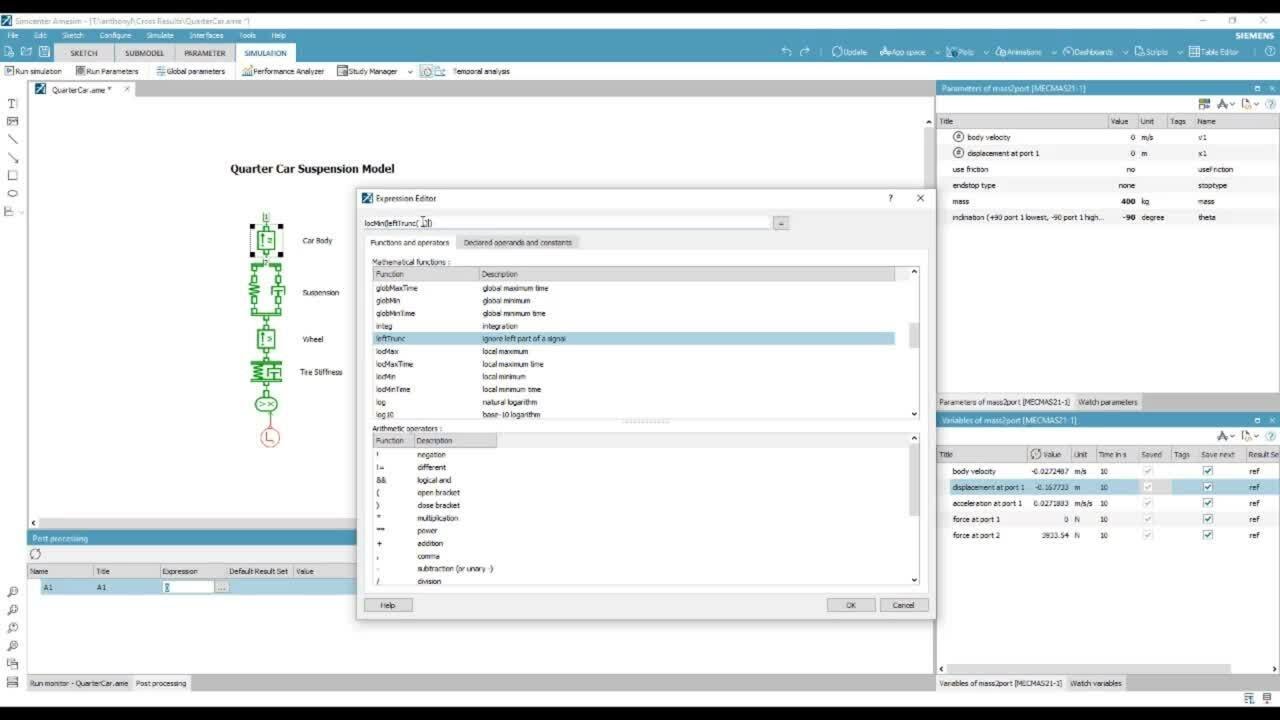Click the help icon in Parameters panel
The image size is (1280, 720).
pyautogui.click(x=1270, y=104)
